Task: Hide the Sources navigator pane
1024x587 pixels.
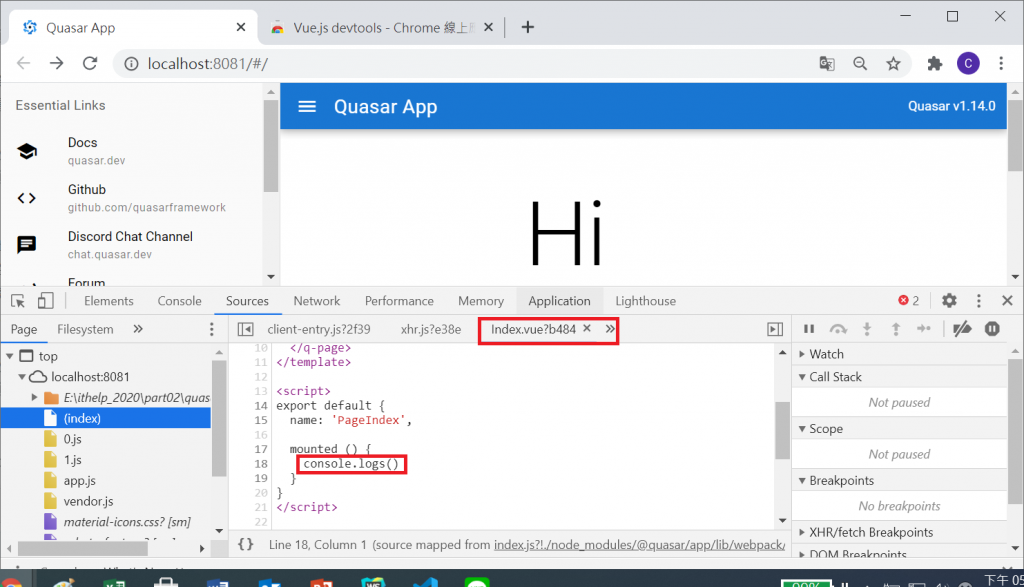Action: pos(246,329)
